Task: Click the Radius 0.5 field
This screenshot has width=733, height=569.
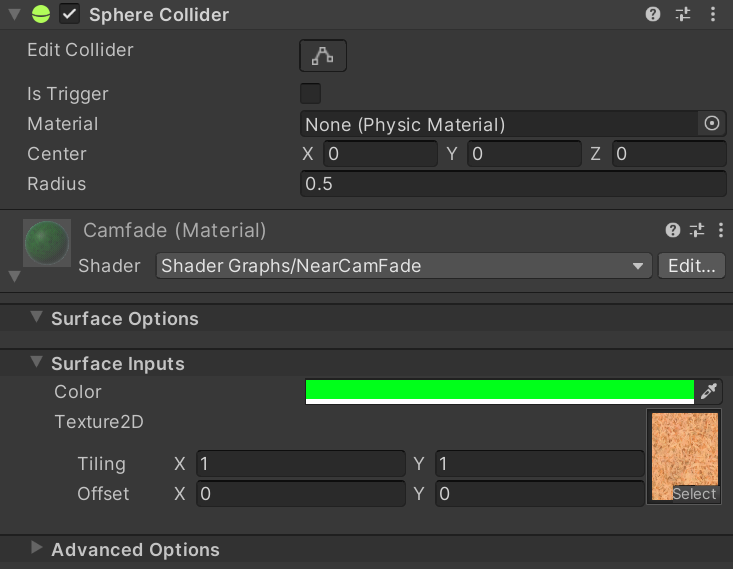Action: (513, 184)
